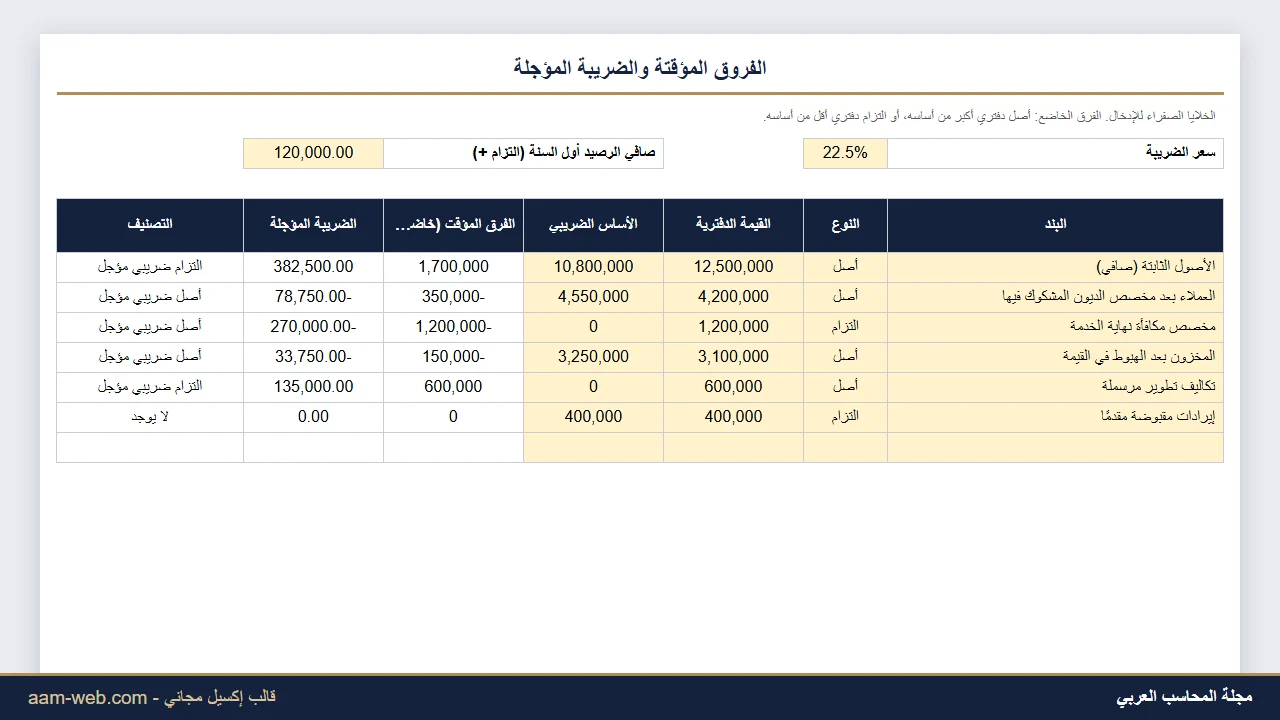1280x720 pixels.
Task: Select book value cell 12,500,000
Action: (733, 267)
